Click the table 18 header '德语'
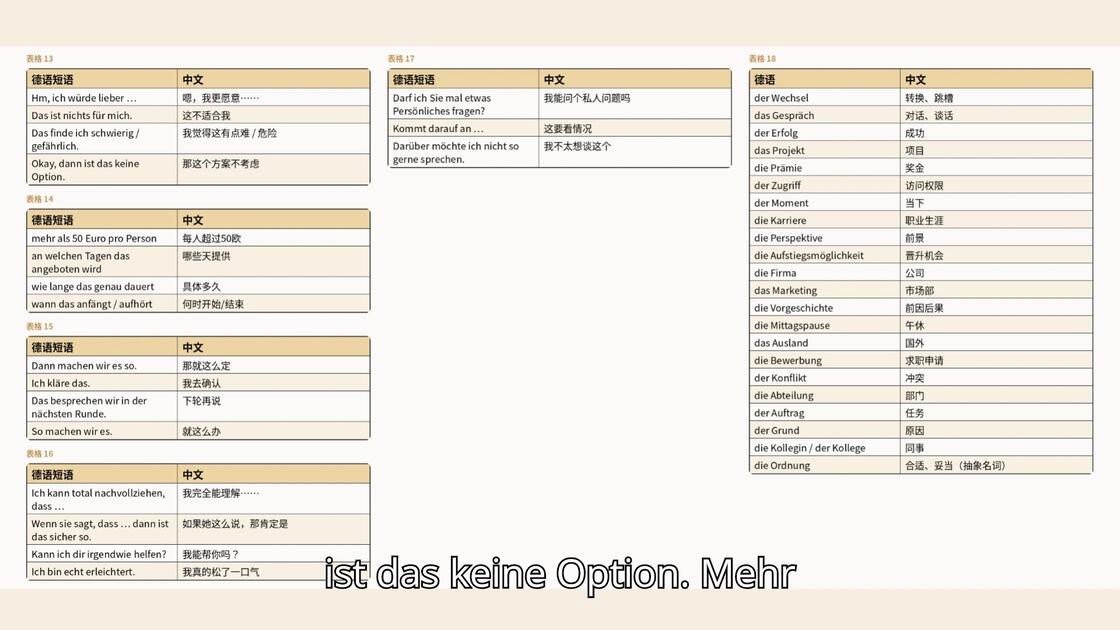1120x630 pixels. [764, 79]
